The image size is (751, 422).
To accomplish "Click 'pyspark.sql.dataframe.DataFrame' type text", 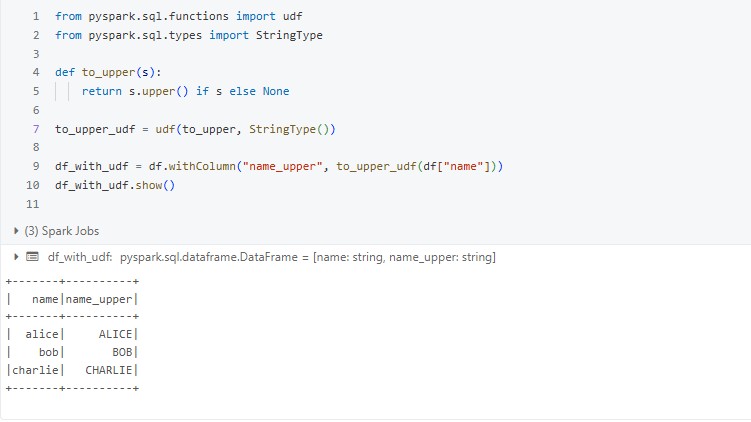I will 209,257.
